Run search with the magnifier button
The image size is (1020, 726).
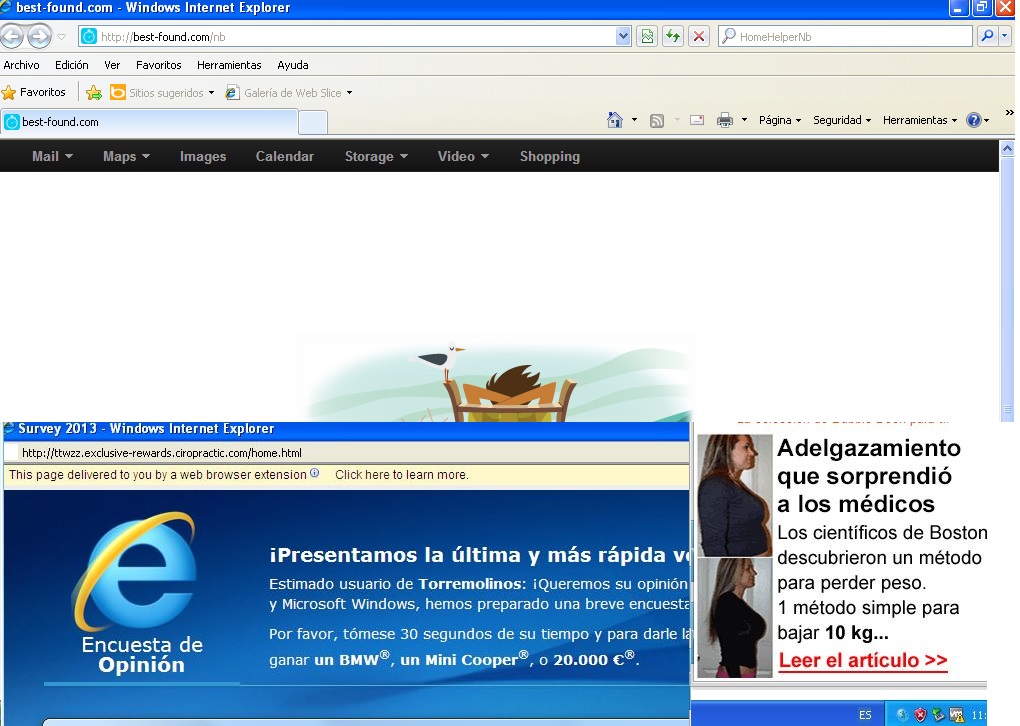[x=987, y=36]
